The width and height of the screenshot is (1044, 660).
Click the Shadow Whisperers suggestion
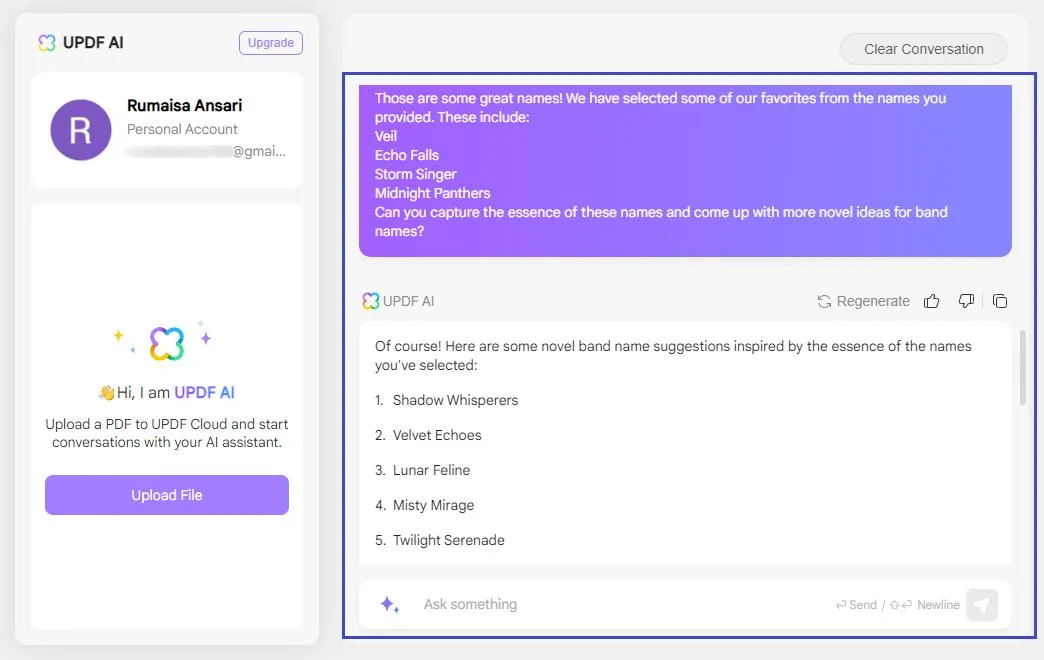point(455,400)
